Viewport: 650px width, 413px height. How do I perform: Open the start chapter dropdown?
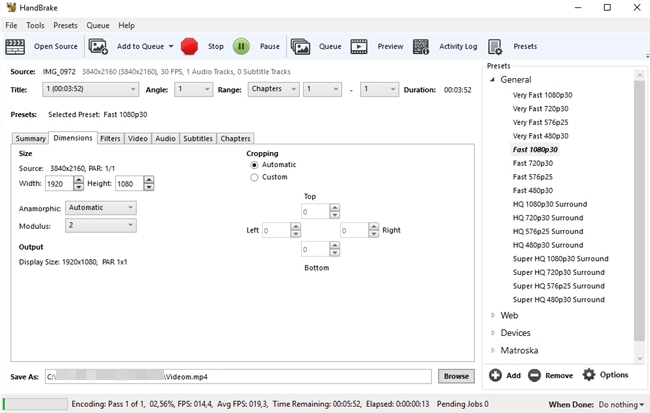pyautogui.click(x=323, y=89)
